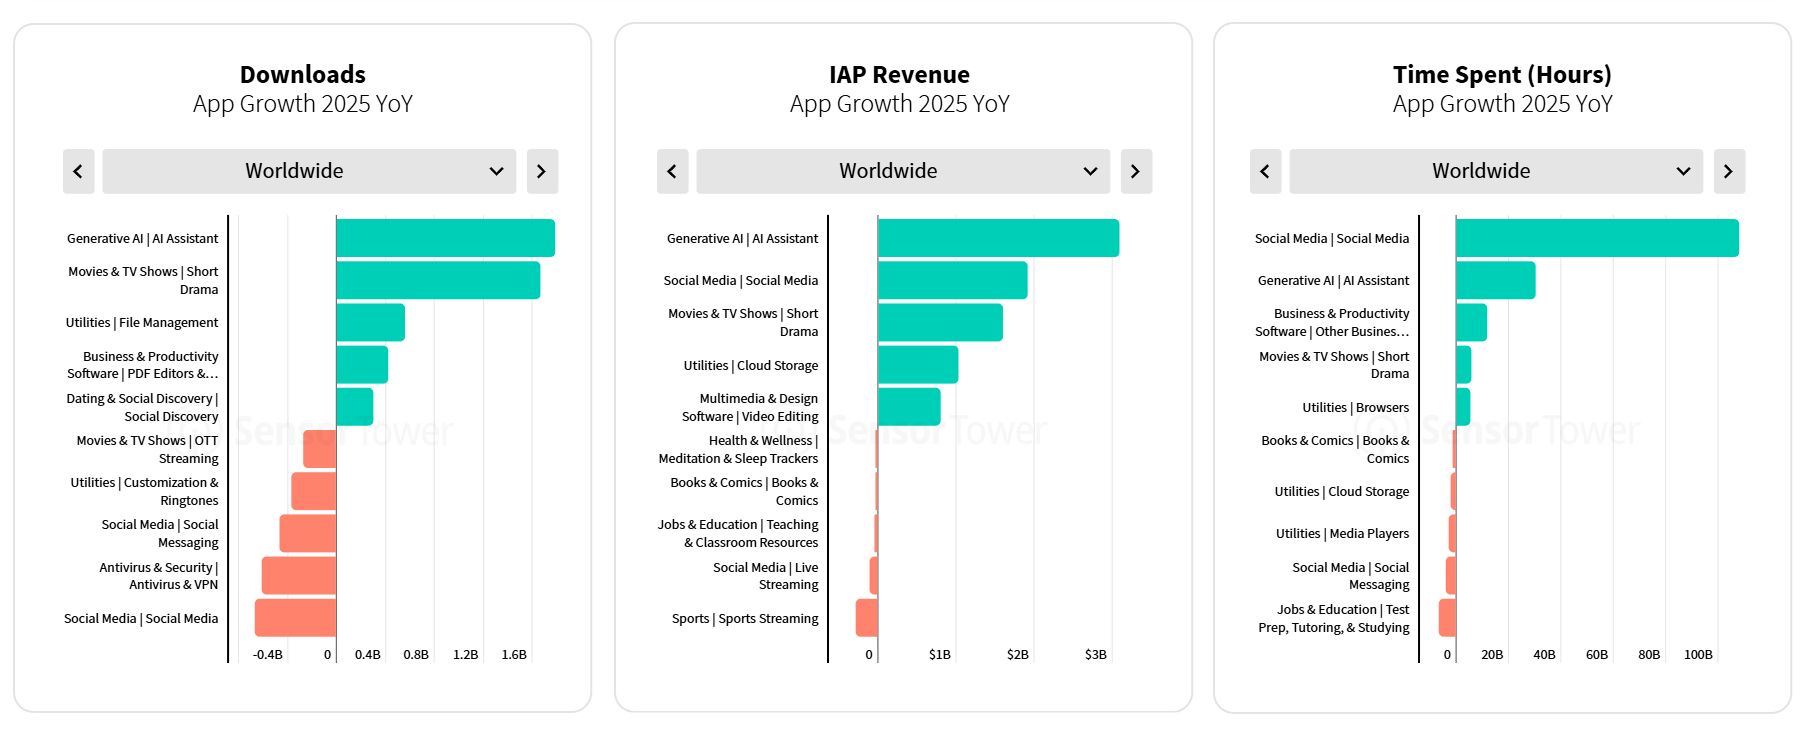Click Social Media negative bar in Downloads

(295, 618)
